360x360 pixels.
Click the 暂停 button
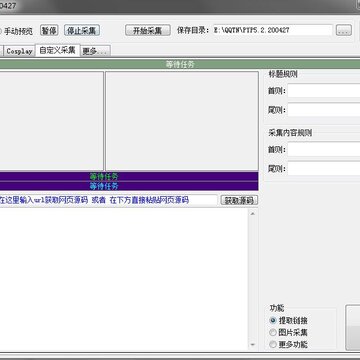point(49,30)
